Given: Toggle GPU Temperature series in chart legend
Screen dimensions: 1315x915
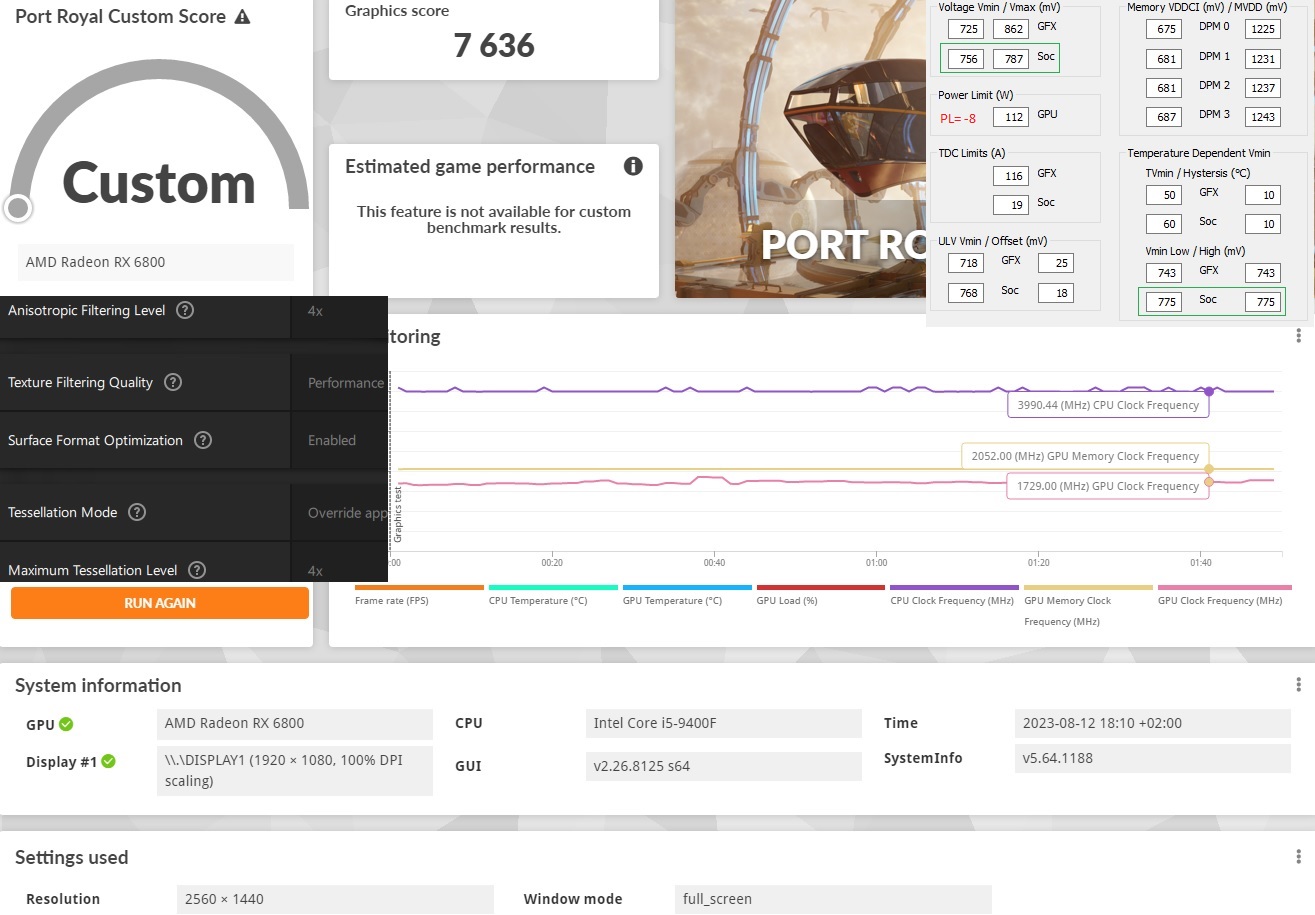Looking at the screenshot, I should pyautogui.click(x=687, y=595).
